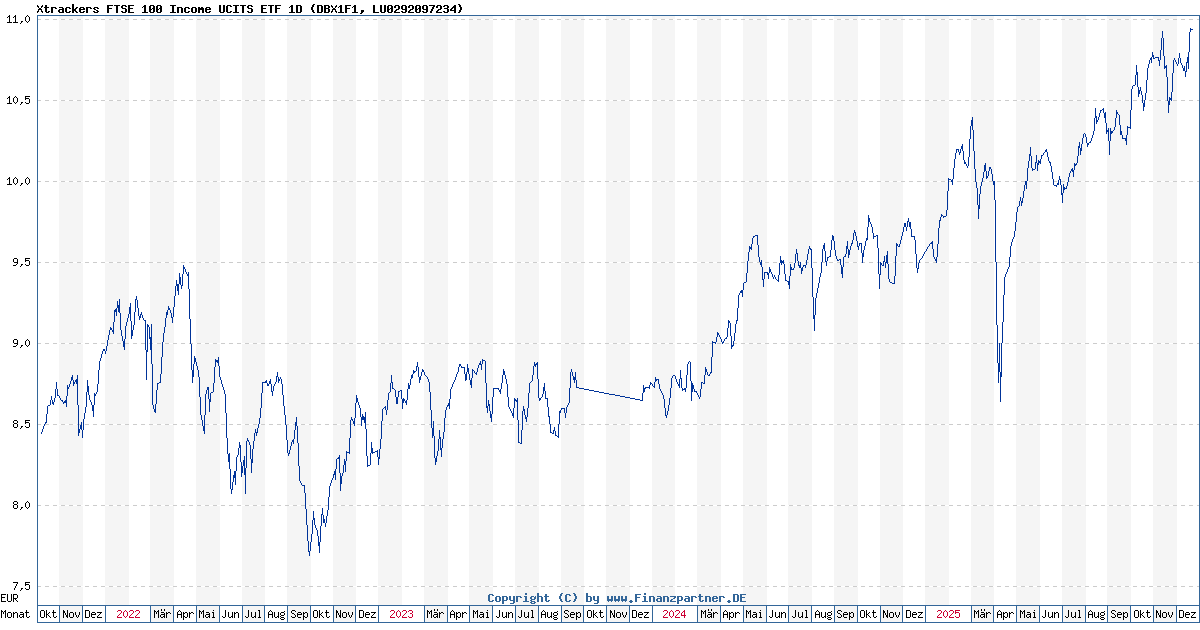Image resolution: width=1200 pixels, height=630 pixels.
Task: Click the Jun cell after 2024
Action: pos(777,615)
